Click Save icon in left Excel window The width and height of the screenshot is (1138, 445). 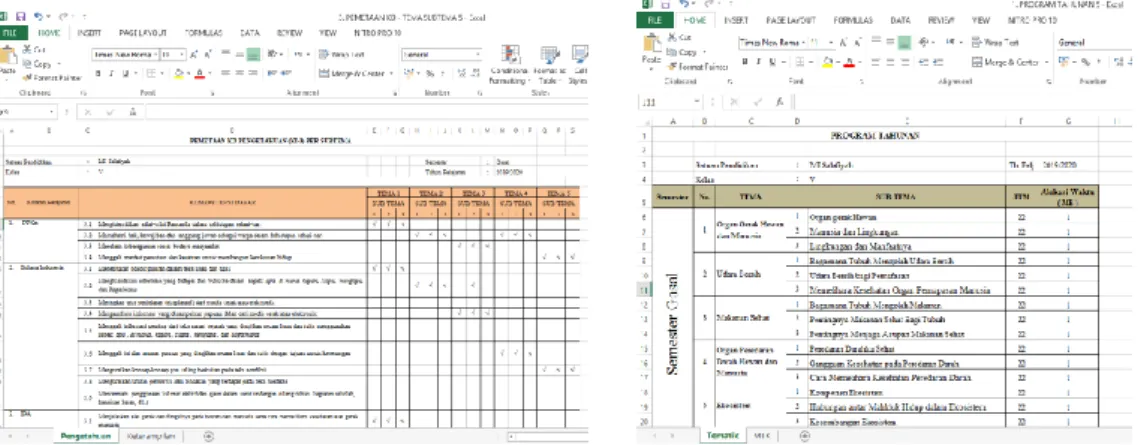20,16
